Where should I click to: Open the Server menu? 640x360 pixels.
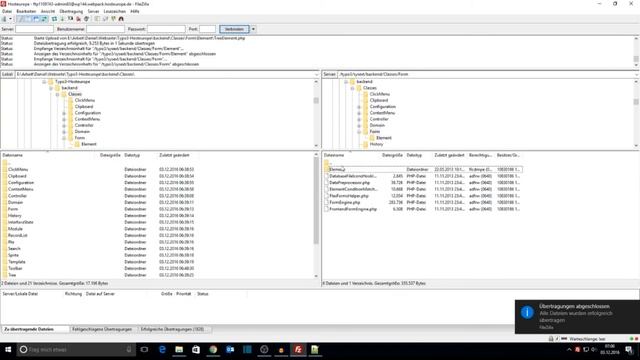(x=93, y=11)
